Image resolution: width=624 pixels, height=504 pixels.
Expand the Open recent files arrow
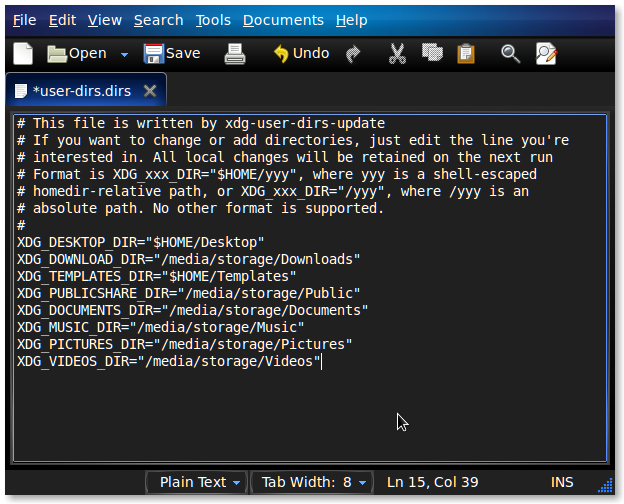tap(124, 54)
